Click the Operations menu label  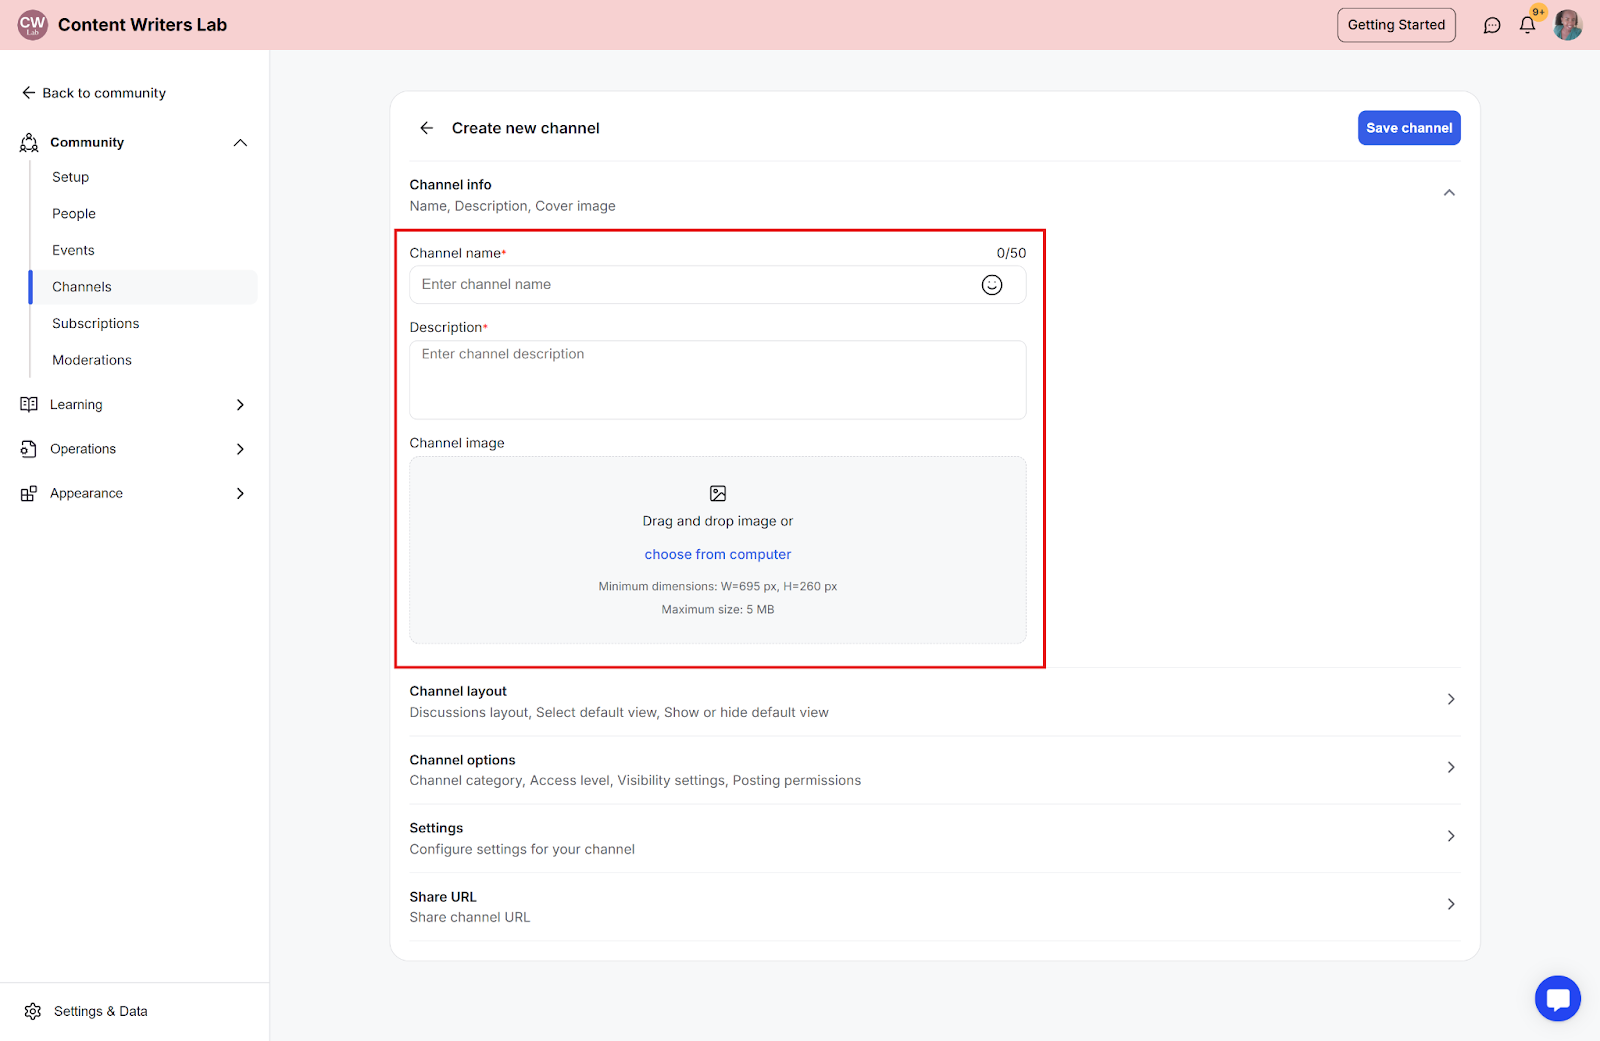(83, 449)
